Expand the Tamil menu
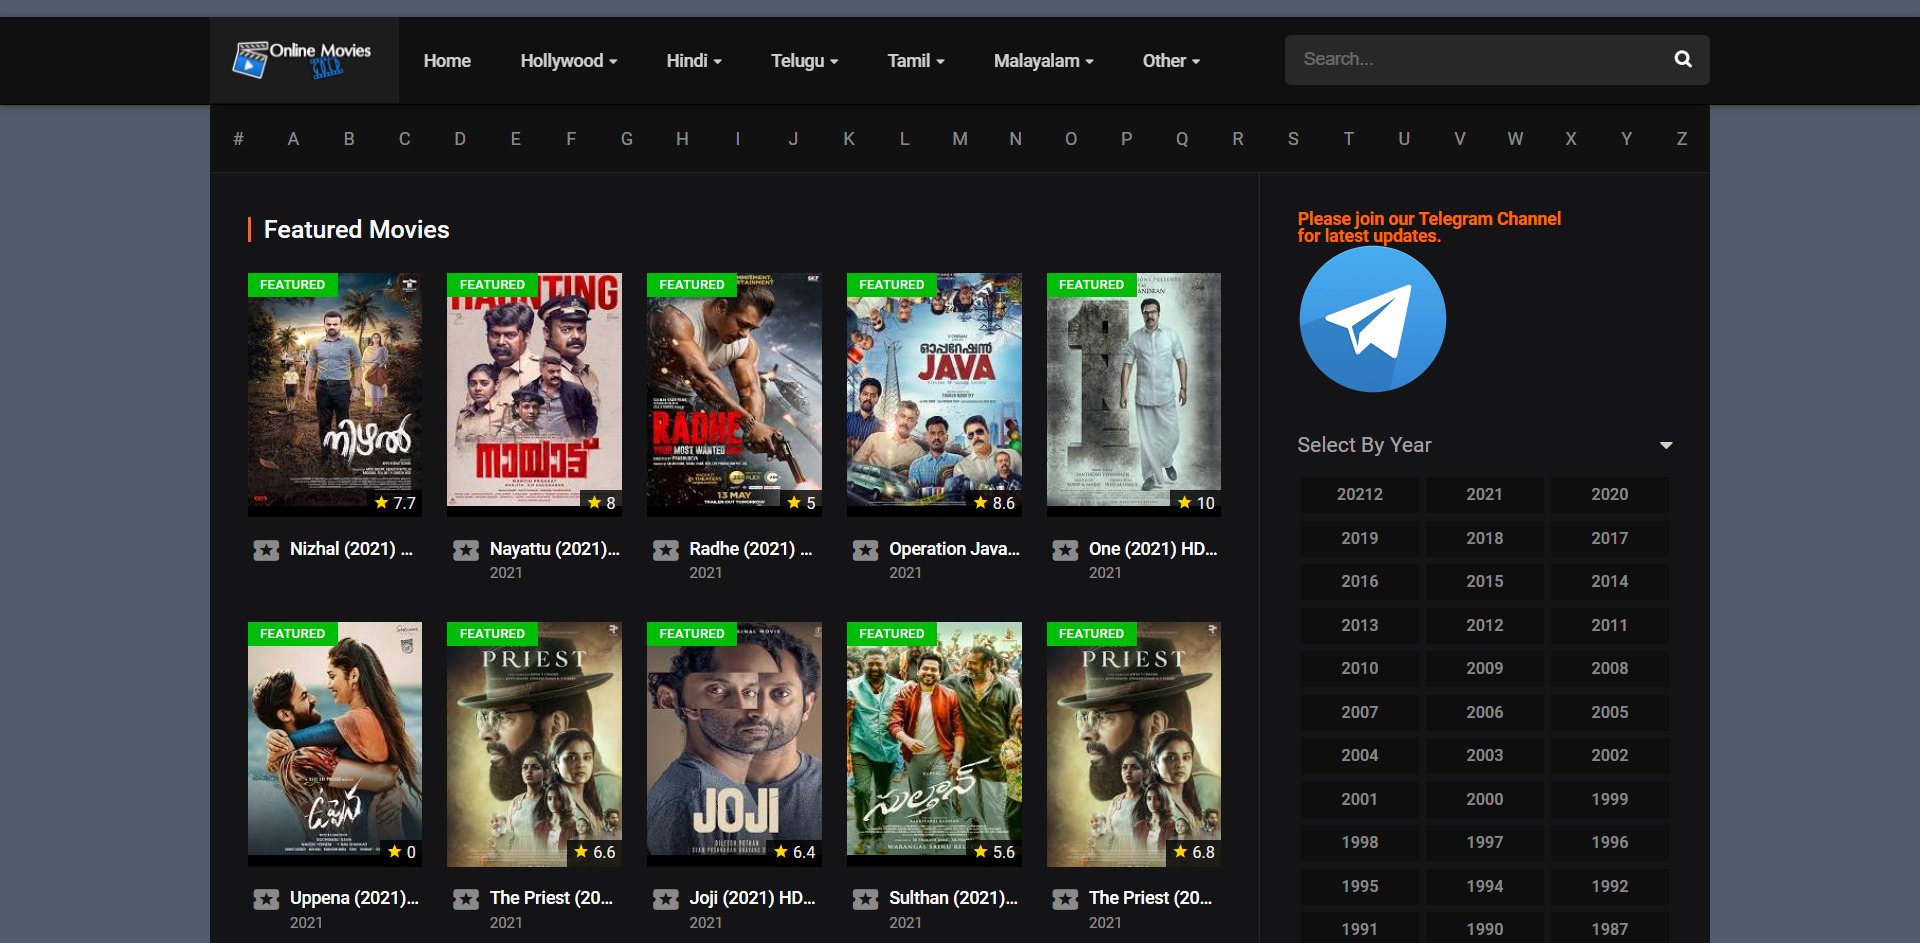The width and height of the screenshot is (1920, 943). pyautogui.click(x=915, y=61)
